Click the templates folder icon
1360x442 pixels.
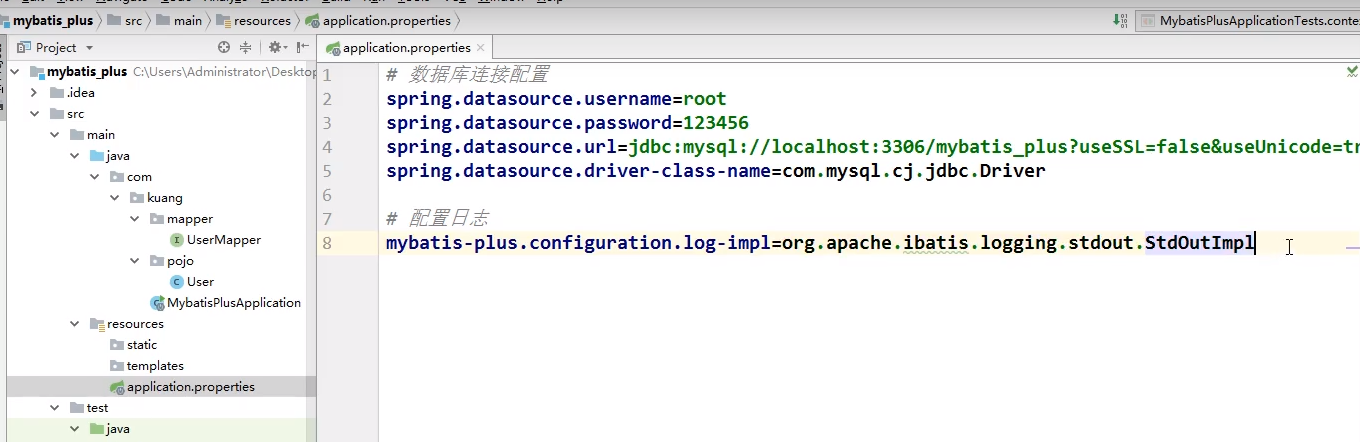117,366
